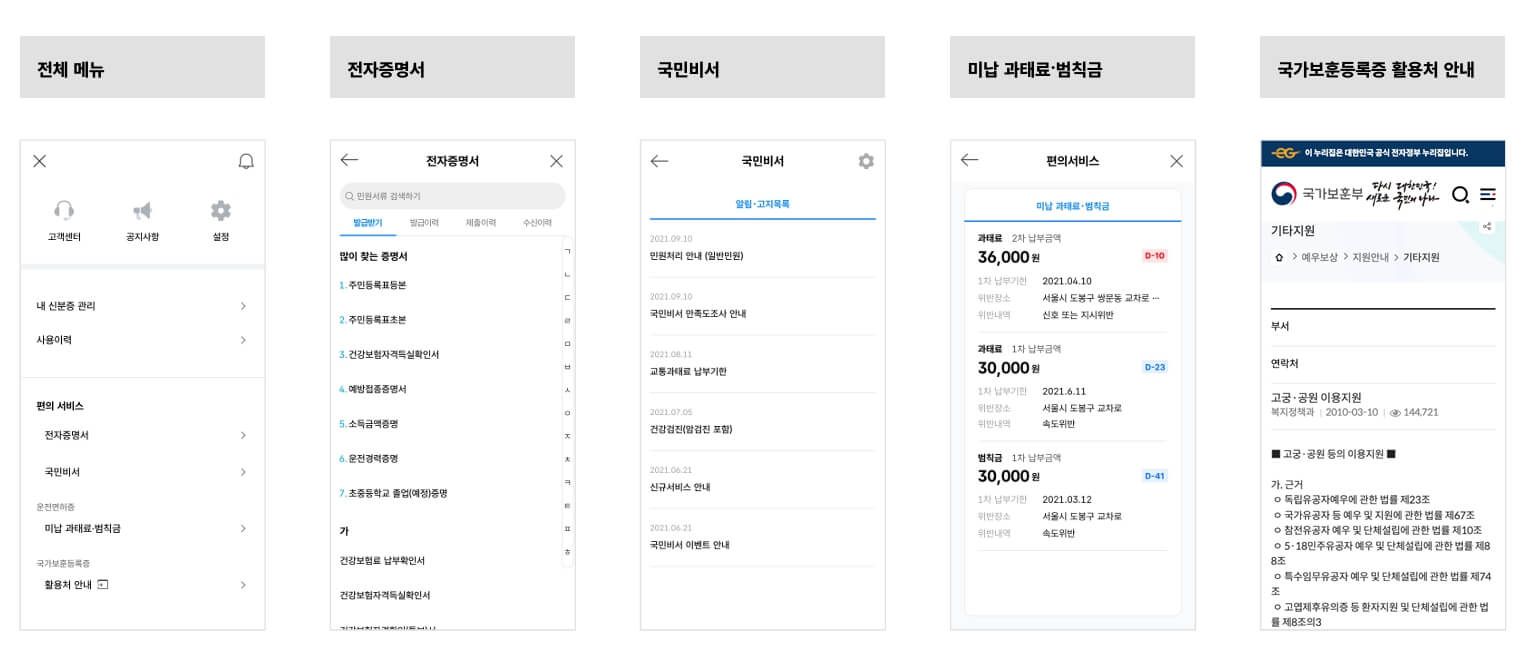Click the D-23 badge
This screenshot has height=651, width=1530.
(1154, 367)
